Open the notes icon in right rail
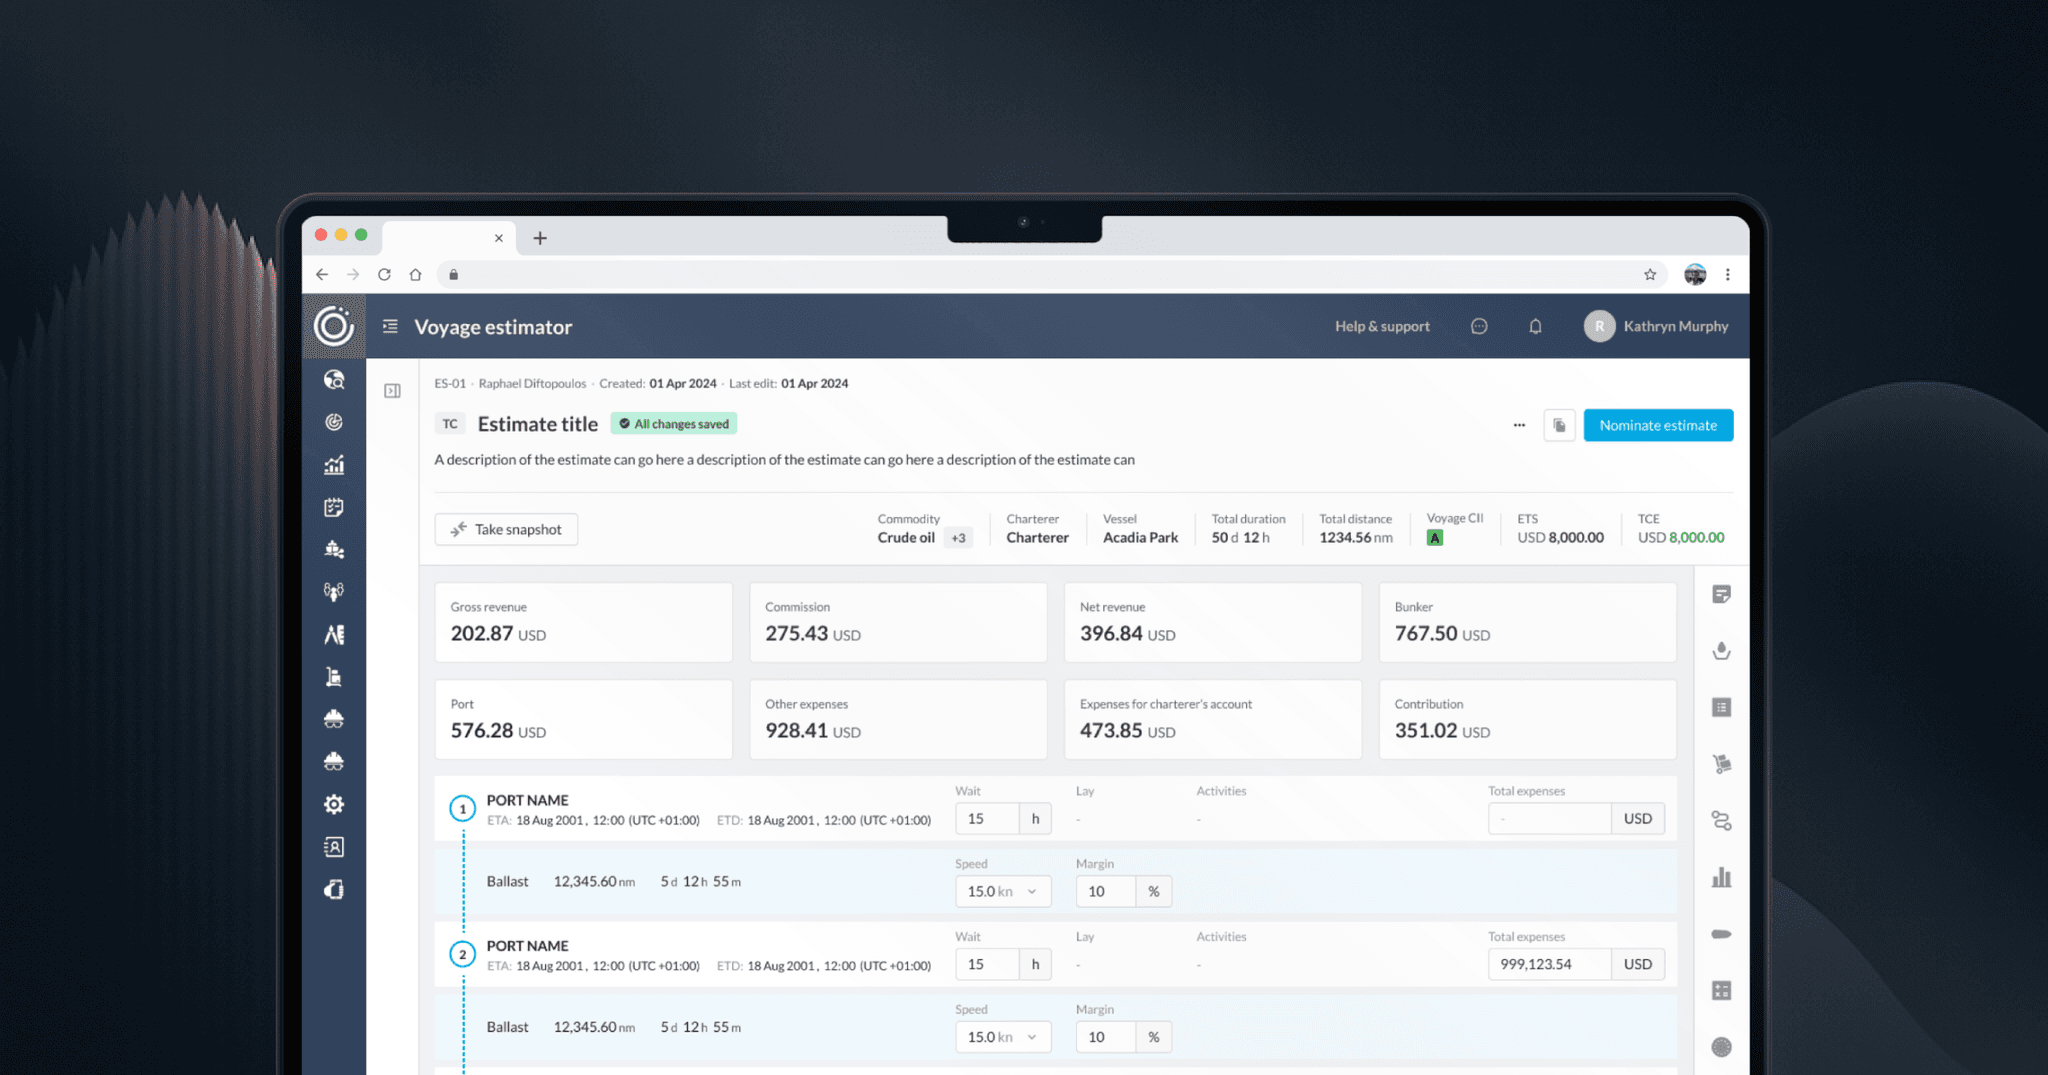 (1721, 594)
